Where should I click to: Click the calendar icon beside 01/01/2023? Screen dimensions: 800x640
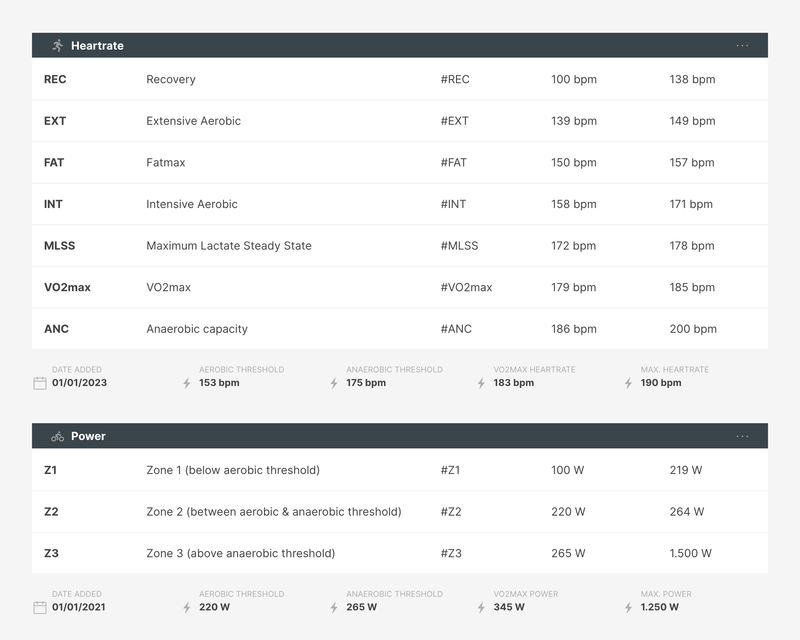40,383
